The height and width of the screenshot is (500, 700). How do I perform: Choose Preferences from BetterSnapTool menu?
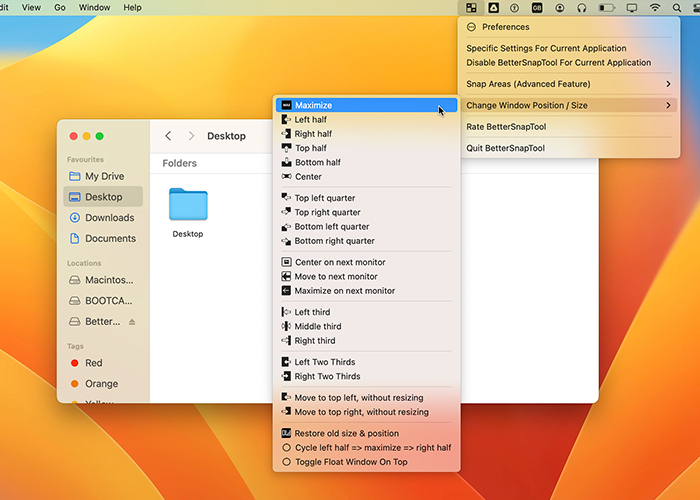[x=569, y=27]
